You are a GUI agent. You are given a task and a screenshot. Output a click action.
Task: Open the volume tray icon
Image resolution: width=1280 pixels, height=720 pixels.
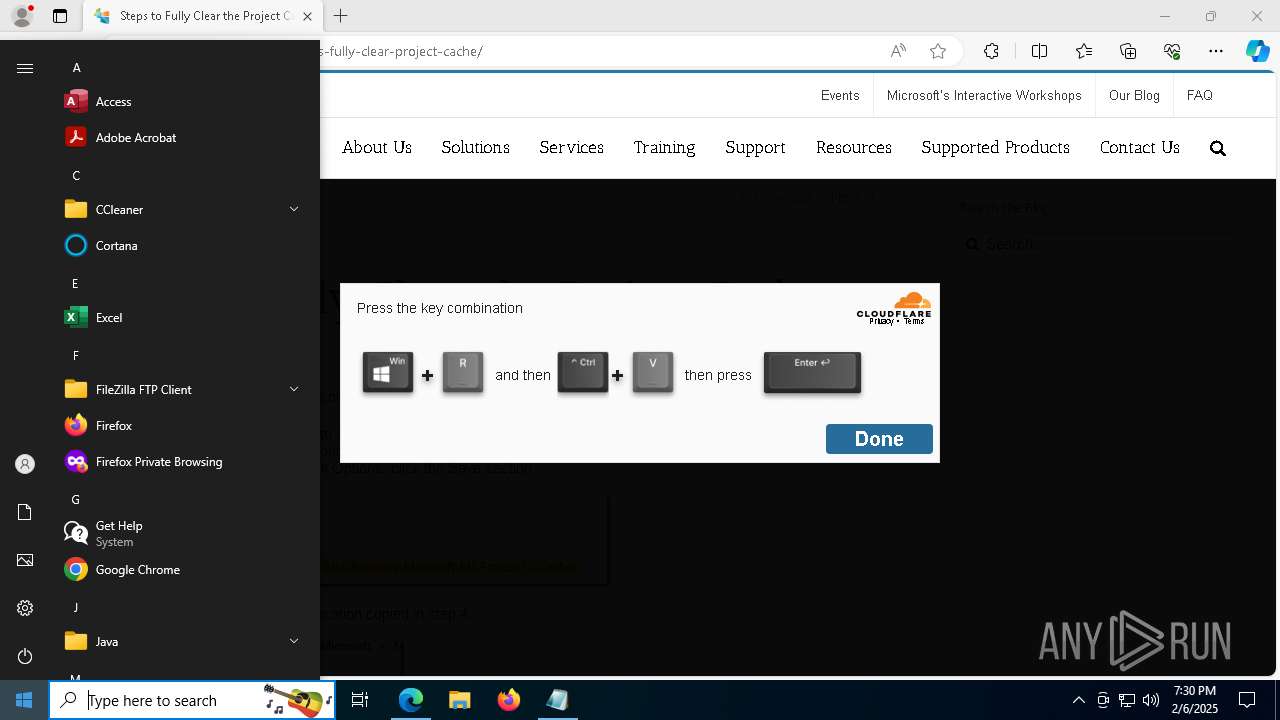[x=1151, y=700]
